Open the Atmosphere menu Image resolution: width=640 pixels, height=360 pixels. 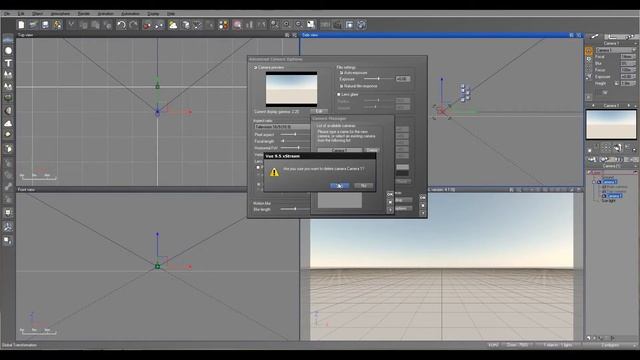click(60, 13)
